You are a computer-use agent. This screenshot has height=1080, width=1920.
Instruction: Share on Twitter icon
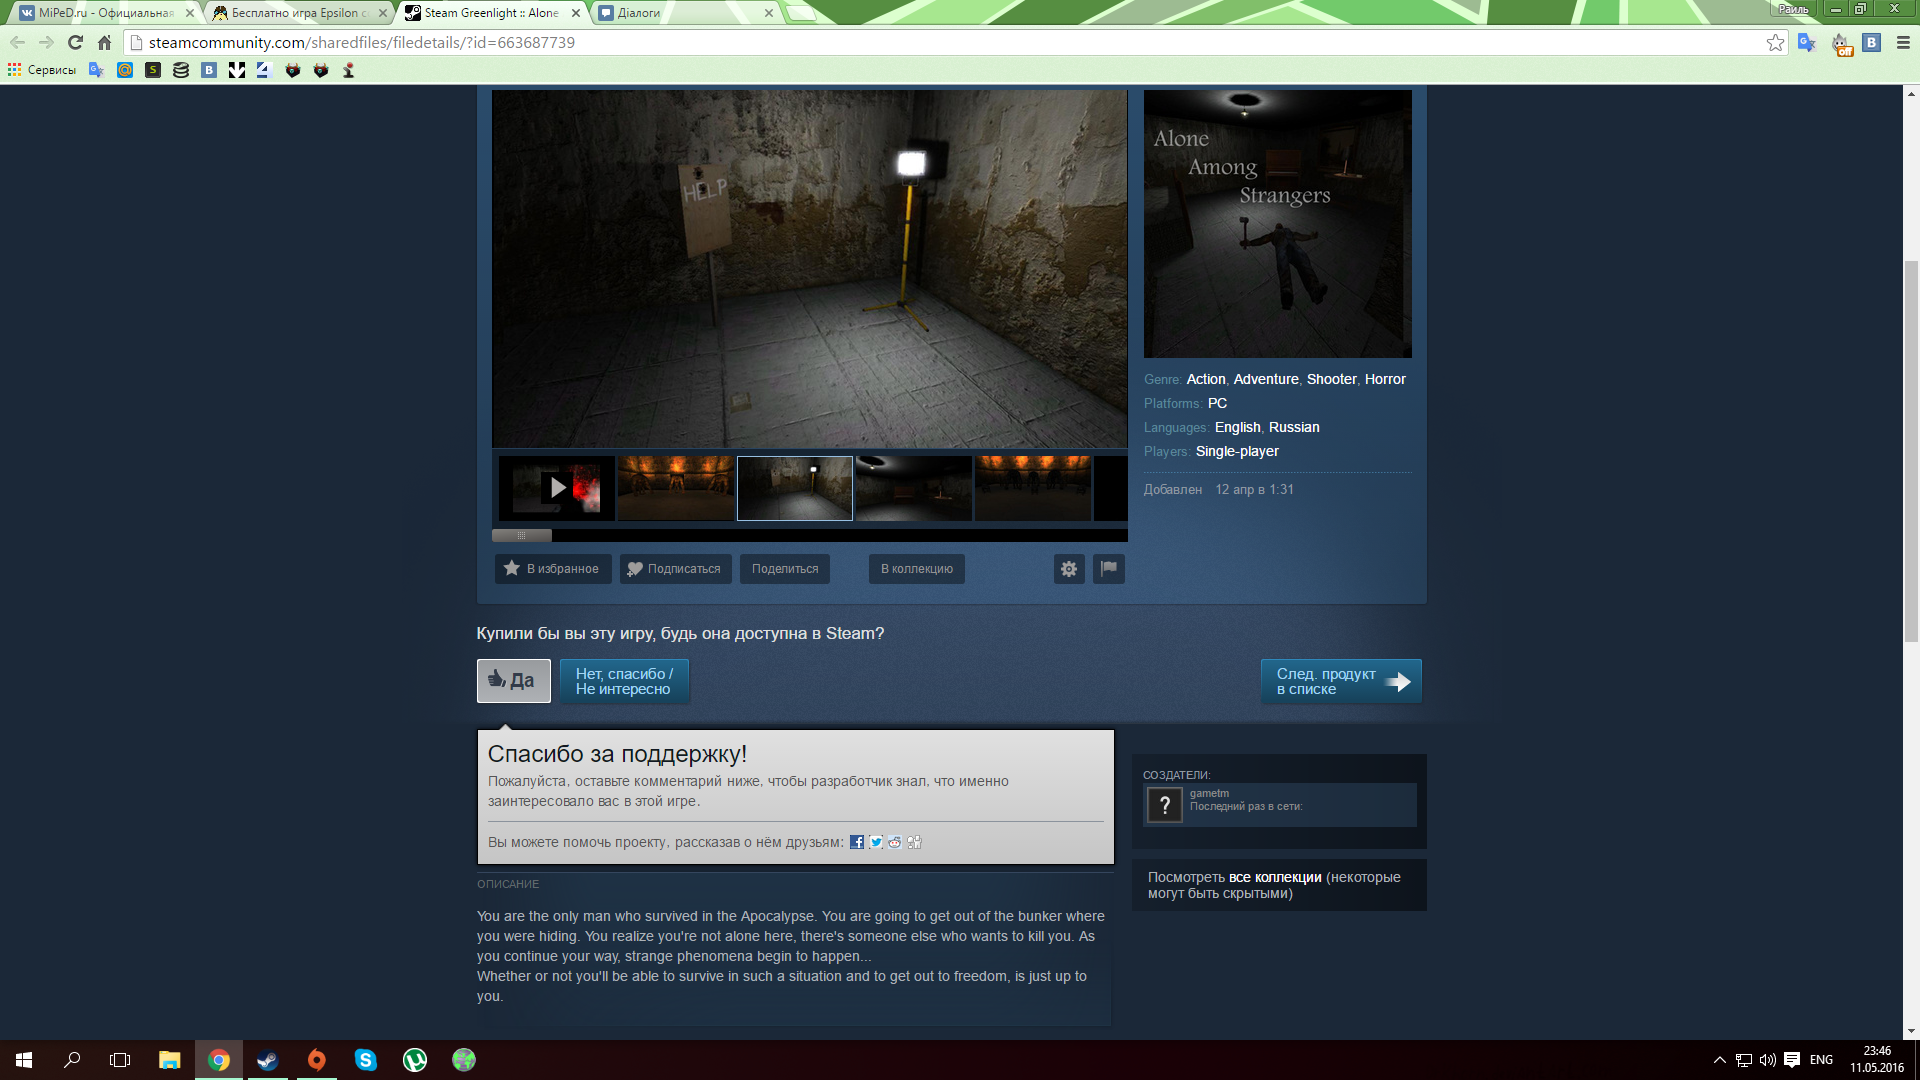tap(876, 842)
